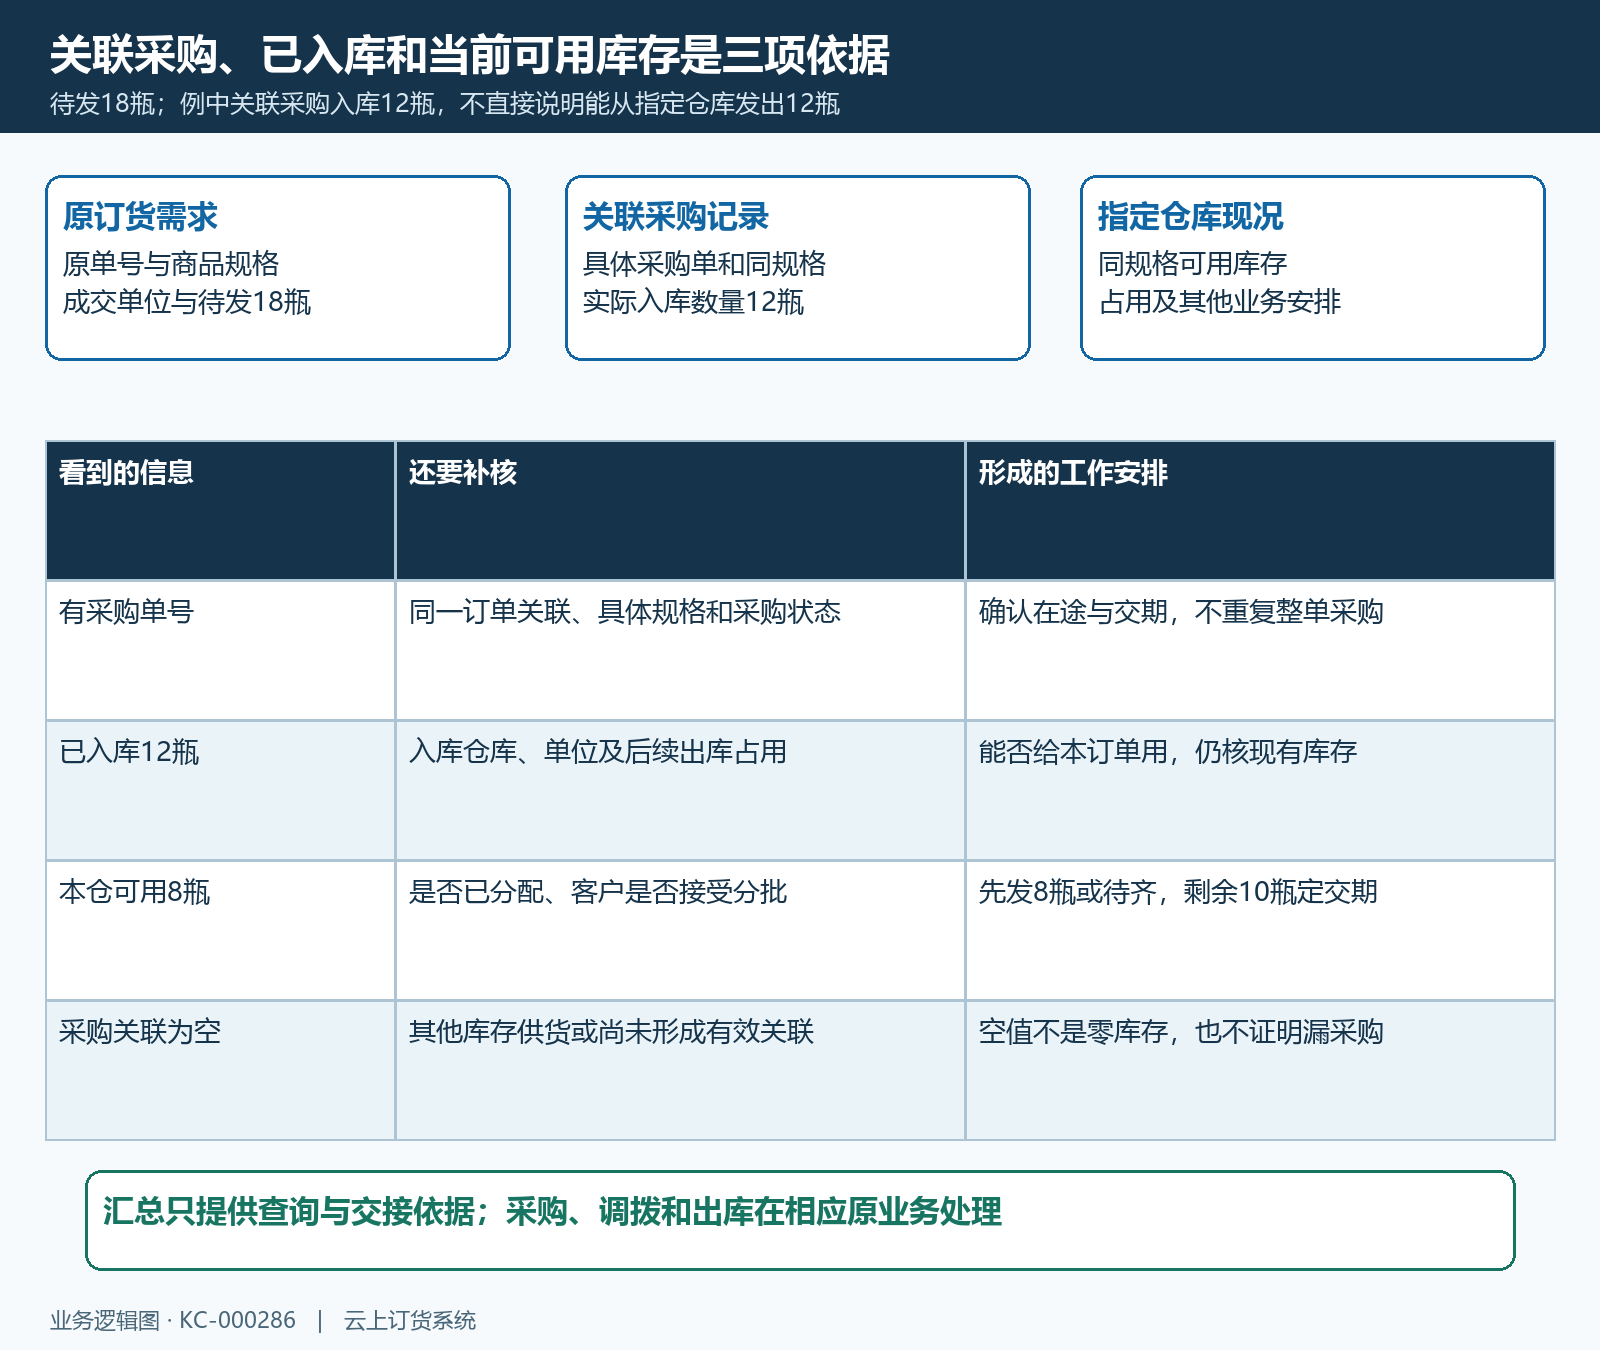Select the 已入库12瓶 table cell
The image size is (1600, 1350).
click(220, 790)
